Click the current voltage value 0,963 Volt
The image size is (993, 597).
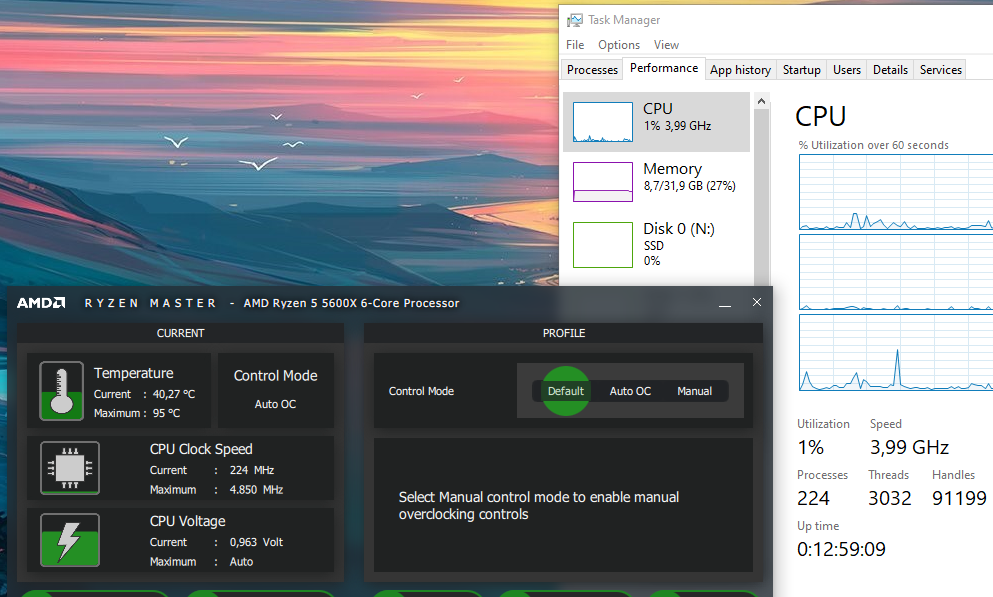click(256, 542)
